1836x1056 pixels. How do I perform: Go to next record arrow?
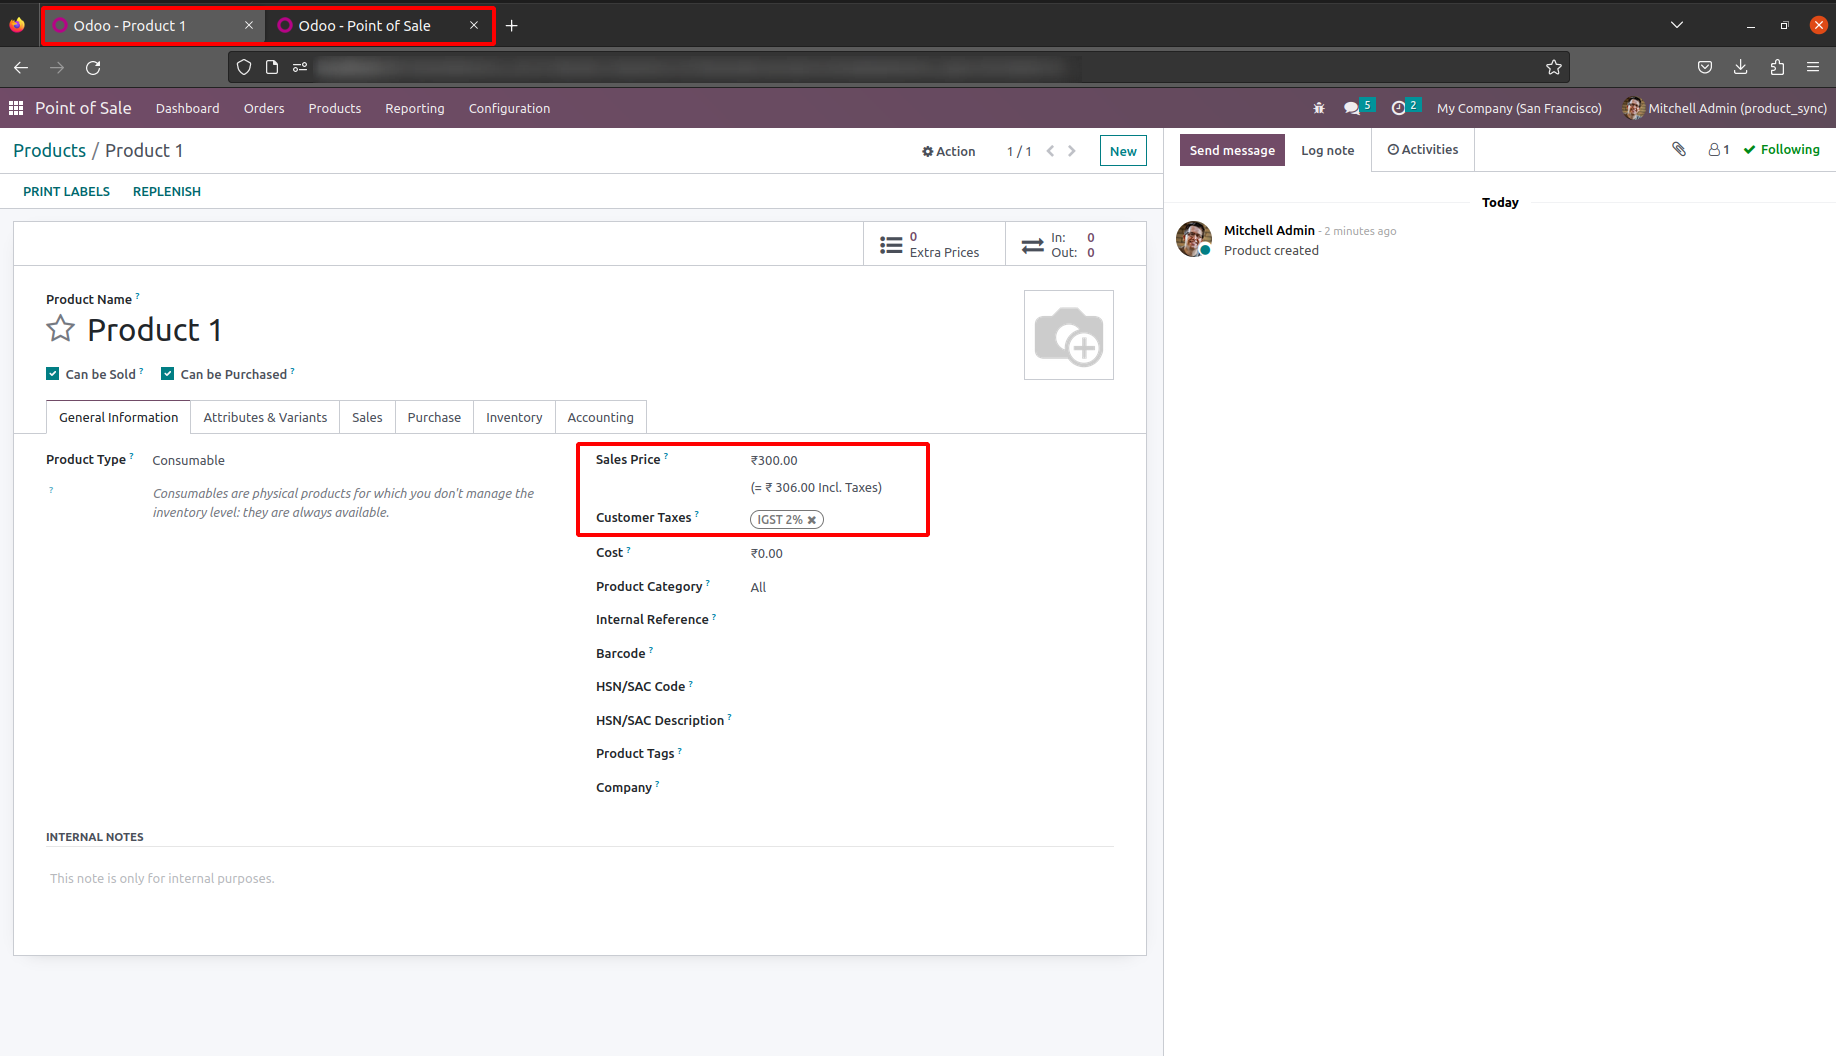point(1072,151)
